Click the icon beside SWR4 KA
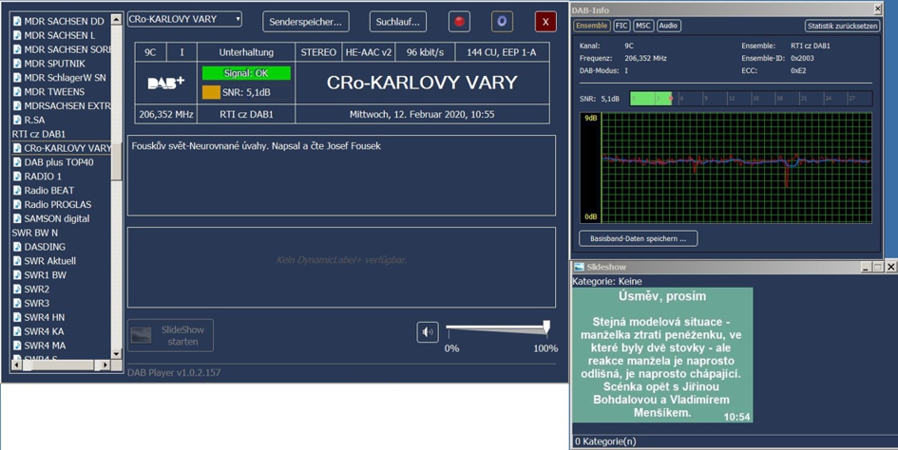This screenshot has height=450, width=898. 17,331
